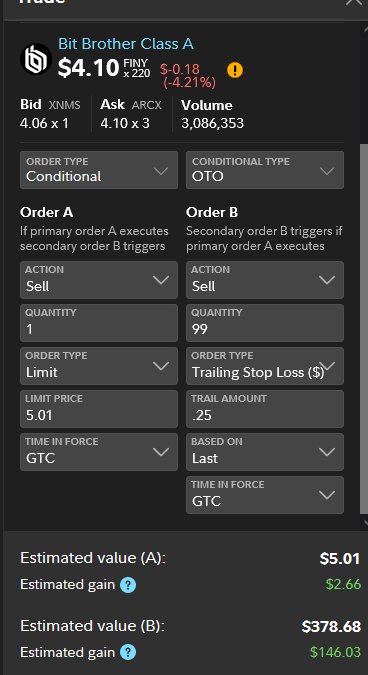Open Order B Trailing Stop Loss dropdown
368x675 pixels.
265,366
